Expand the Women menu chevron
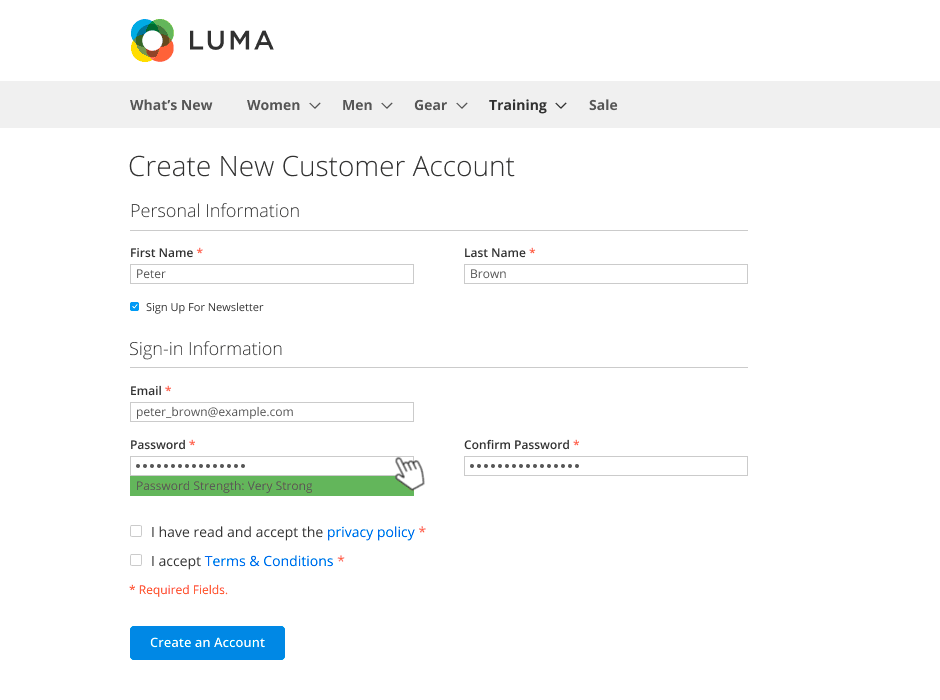This screenshot has width=940, height=700. click(x=315, y=106)
